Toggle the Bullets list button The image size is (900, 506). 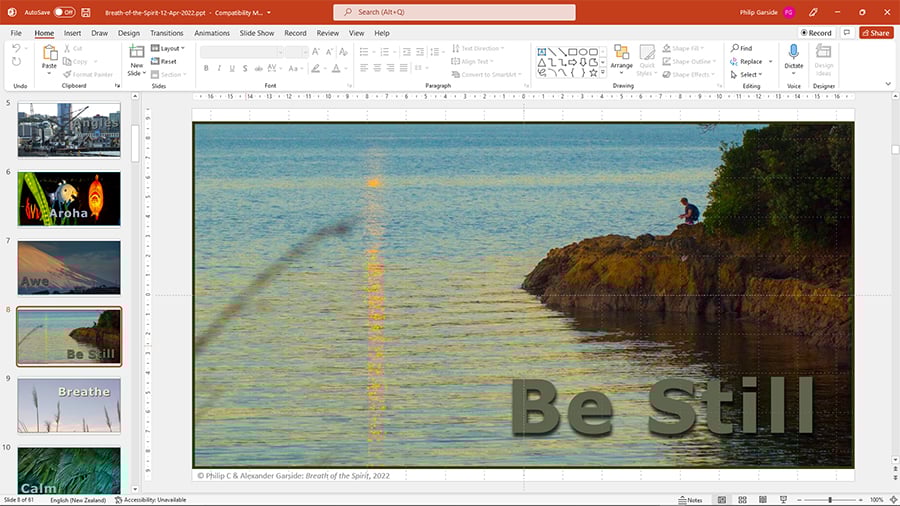364,52
